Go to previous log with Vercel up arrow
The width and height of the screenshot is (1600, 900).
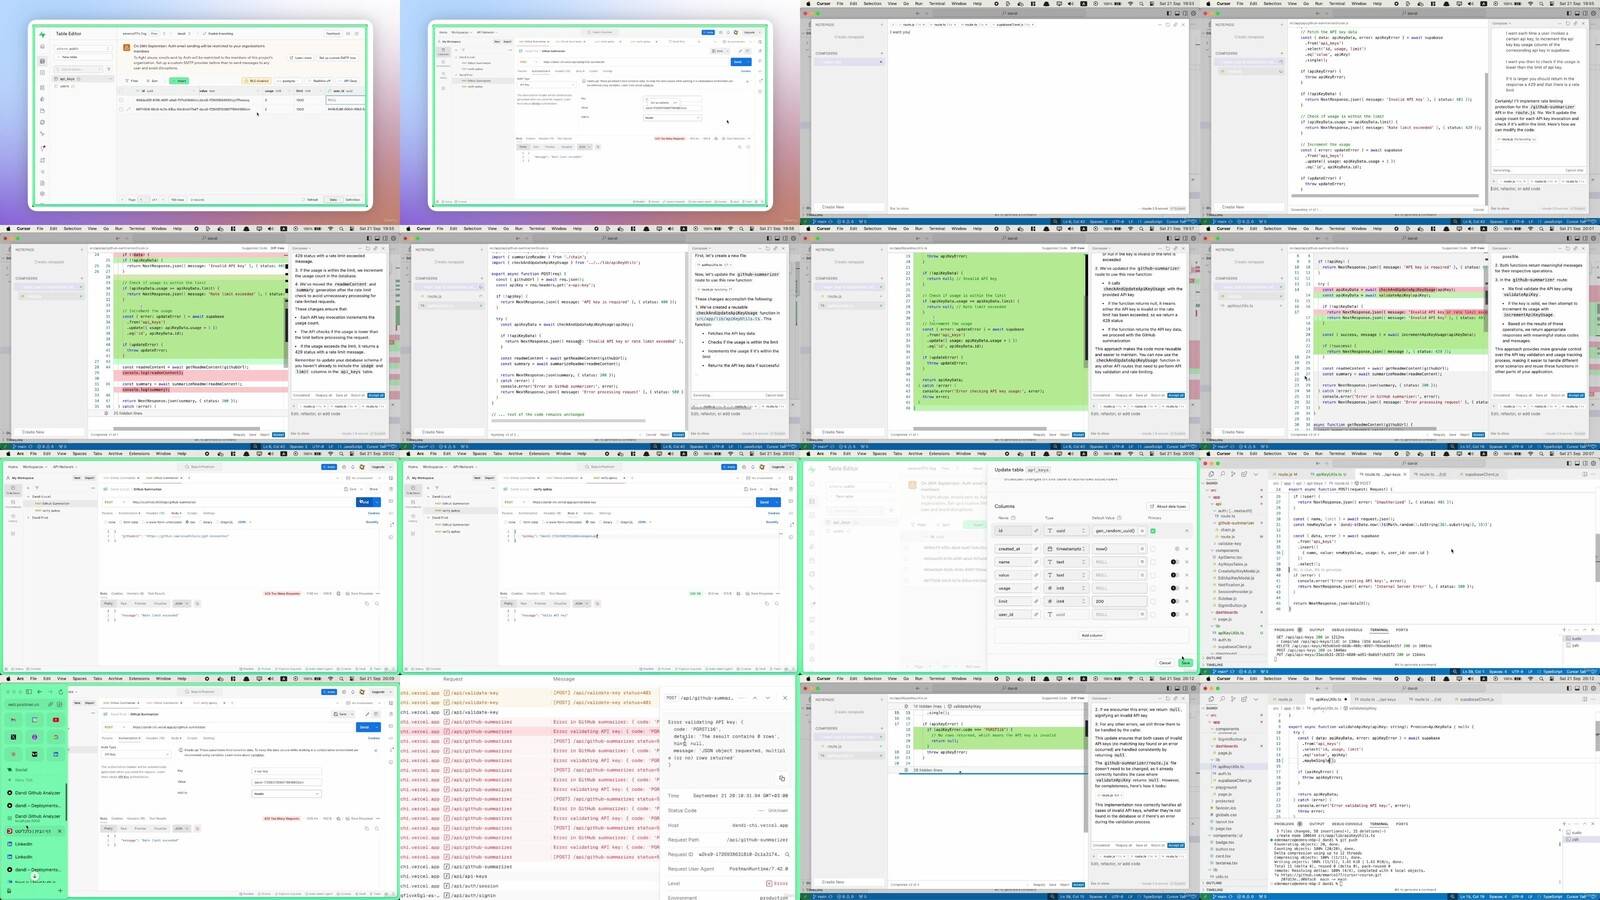[755, 698]
